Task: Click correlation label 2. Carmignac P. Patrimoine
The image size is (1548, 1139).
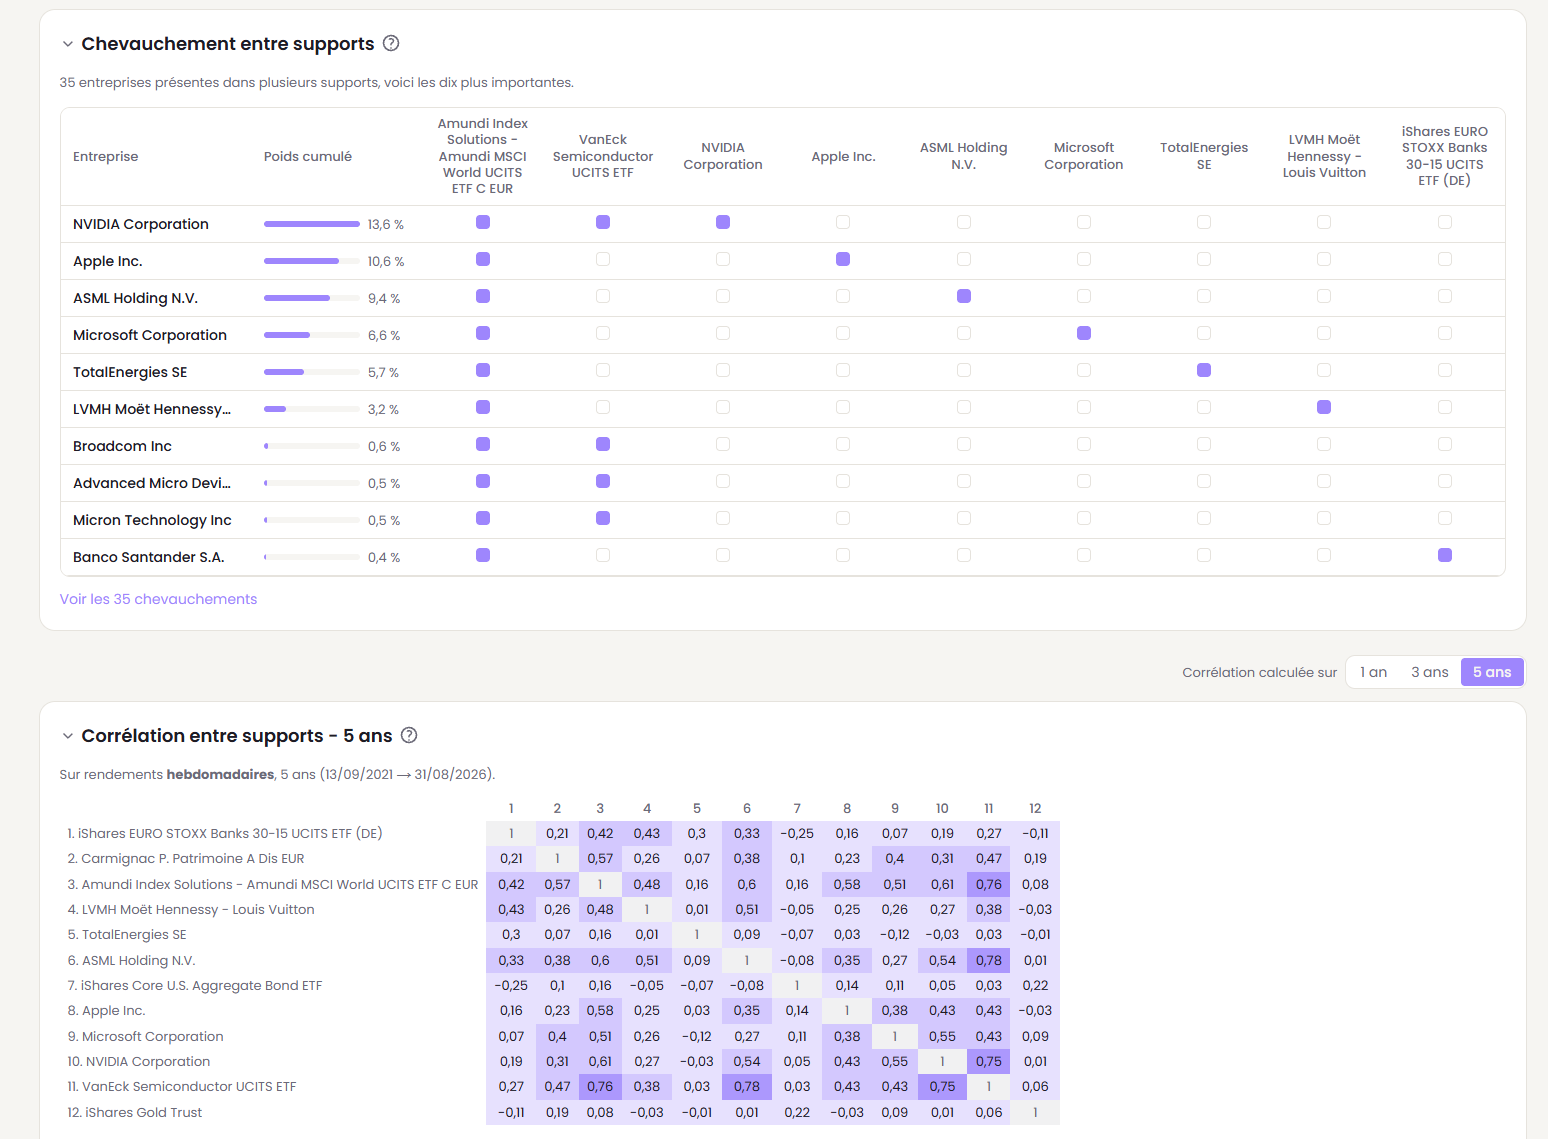Action: point(186,858)
